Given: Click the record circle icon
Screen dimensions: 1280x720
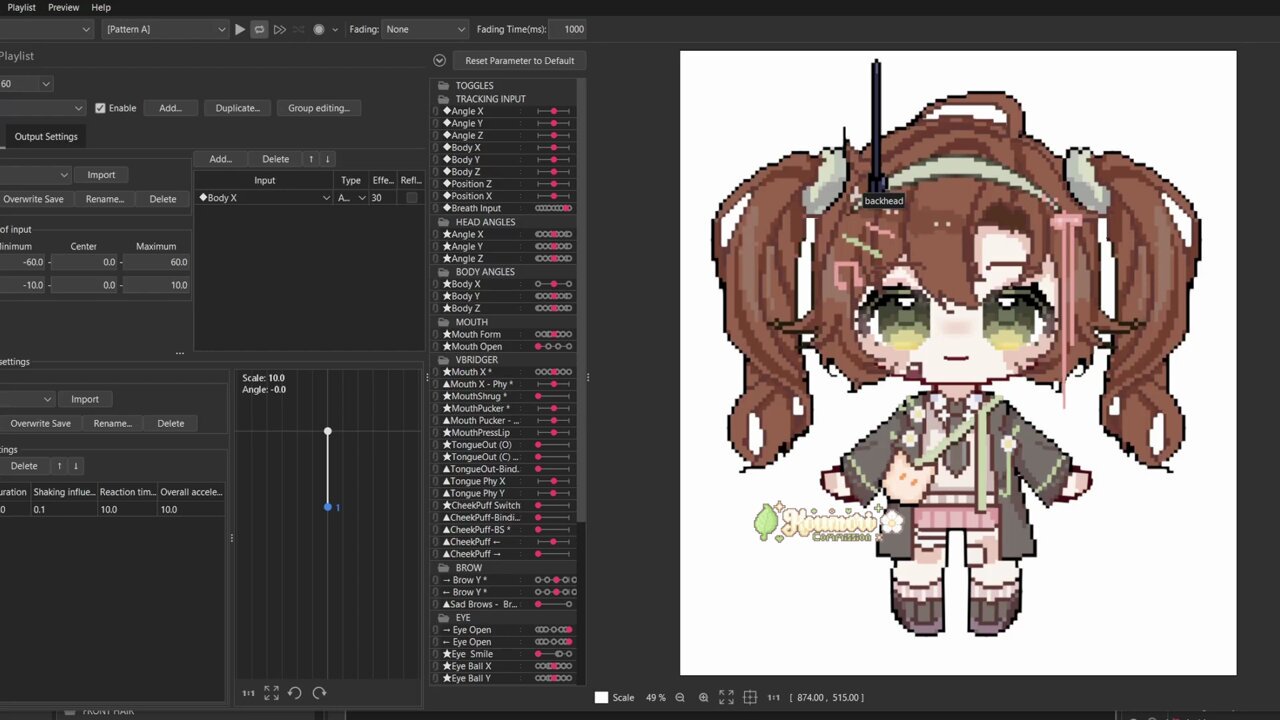Looking at the screenshot, I should [319, 29].
